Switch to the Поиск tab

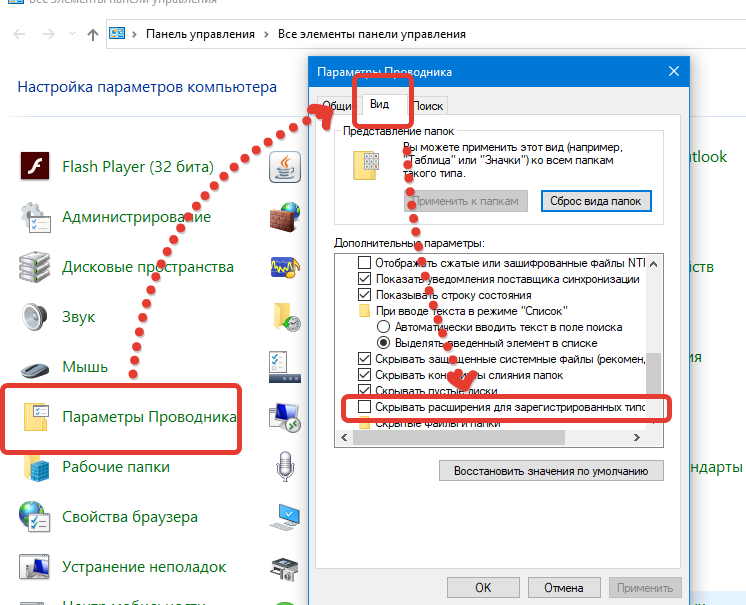[x=428, y=106]
